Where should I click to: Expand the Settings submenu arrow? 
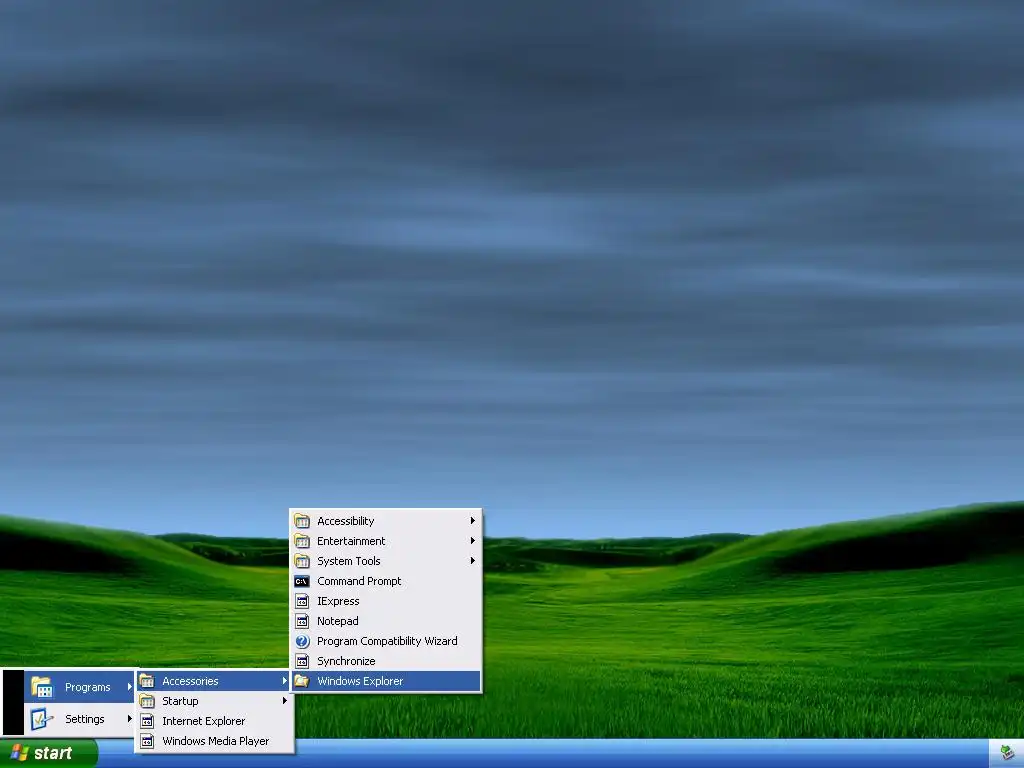pyautogui.click(x=129, y=718)
